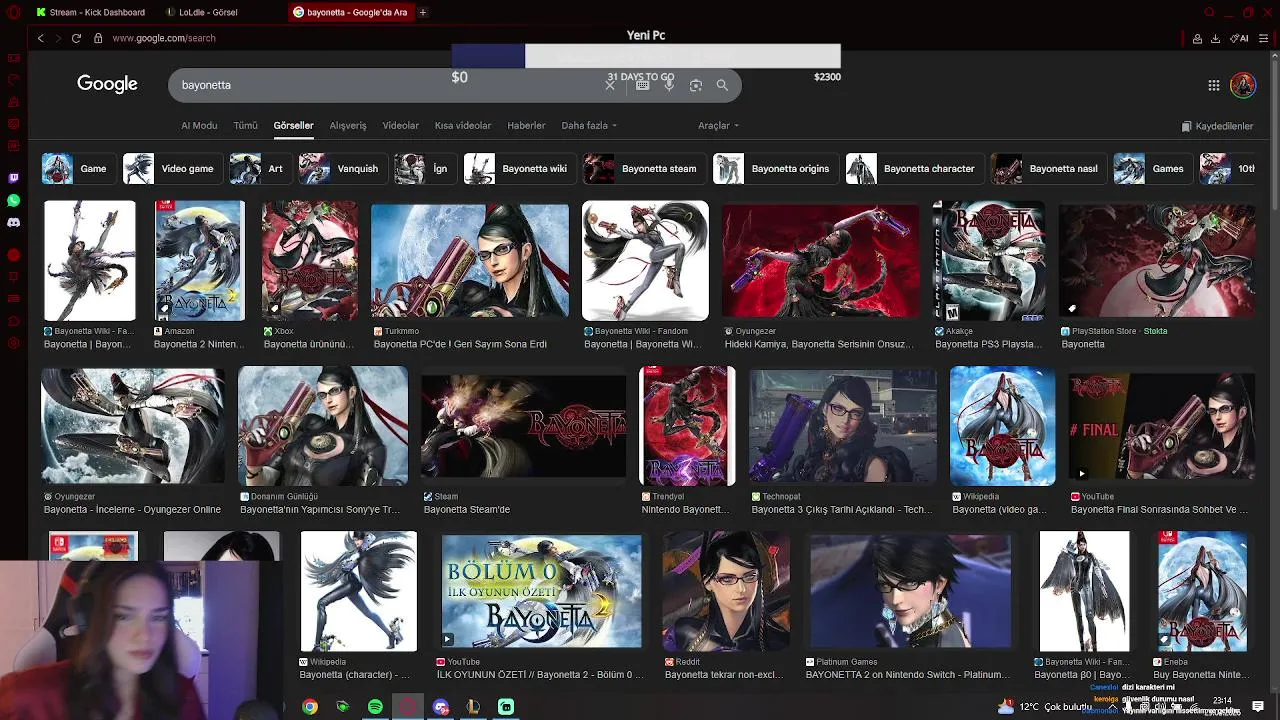
Task: Open the Akakçe Bayonetta PS3 image
Action: coord(989,261)
